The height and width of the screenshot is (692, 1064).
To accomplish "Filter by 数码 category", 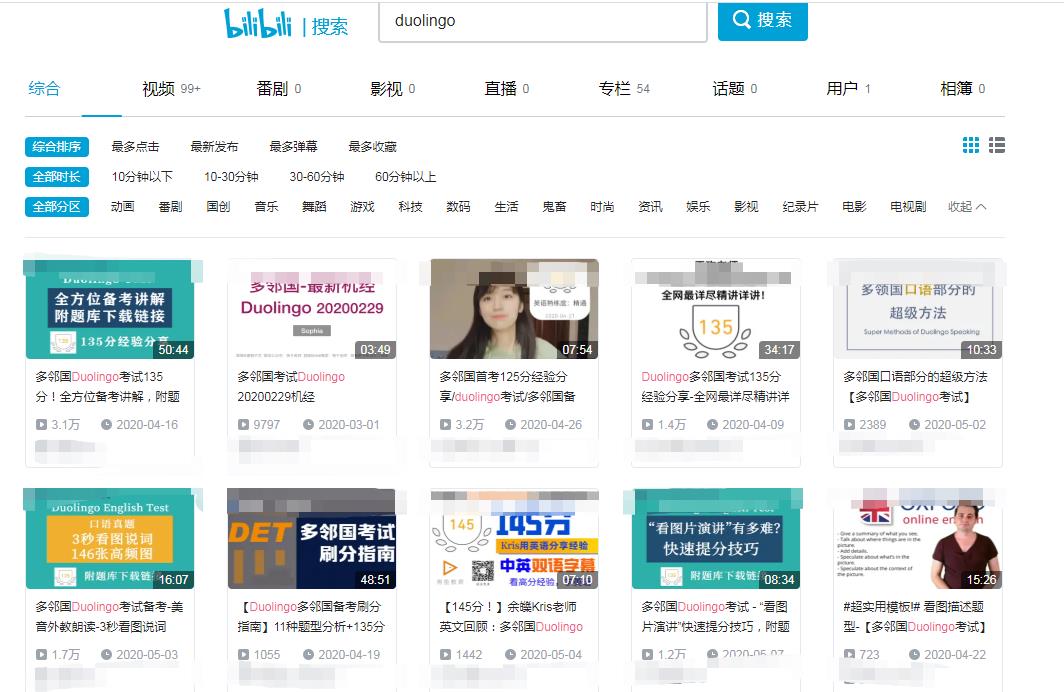I will 458,207.
